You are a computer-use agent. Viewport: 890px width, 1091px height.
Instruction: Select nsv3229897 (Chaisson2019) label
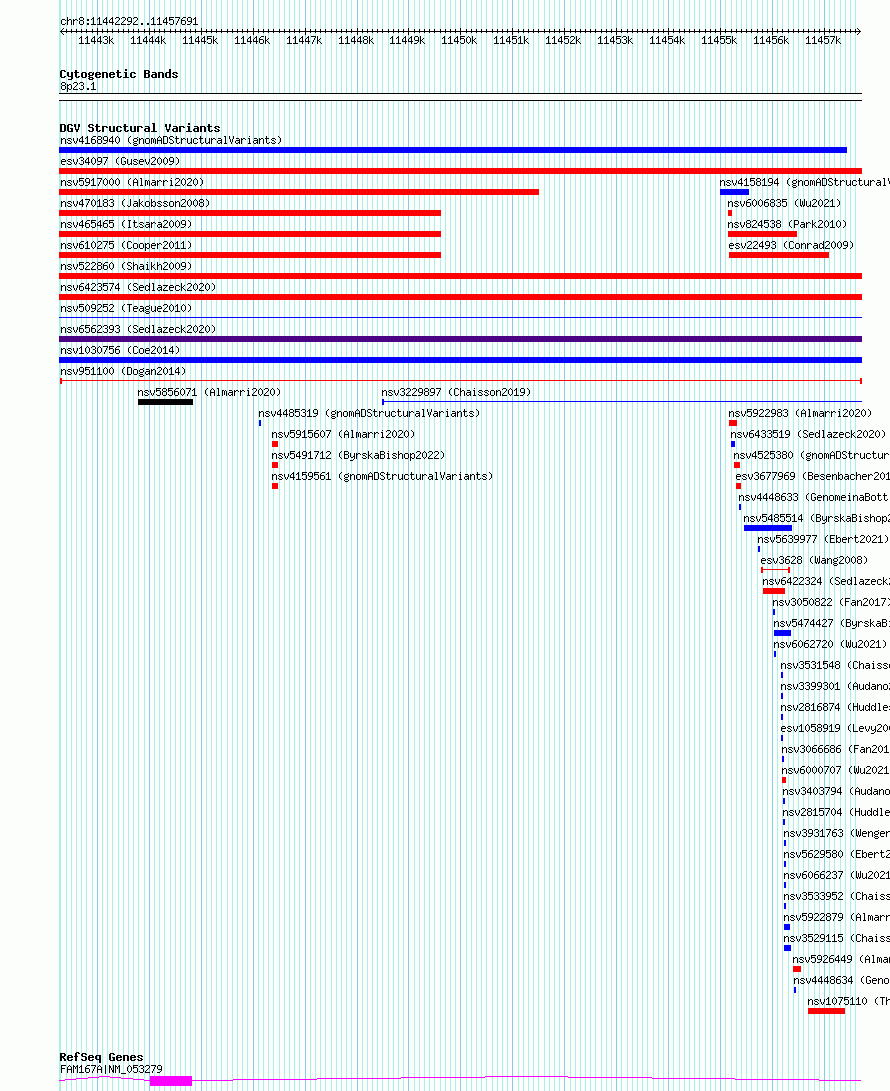tap(456, 392)
